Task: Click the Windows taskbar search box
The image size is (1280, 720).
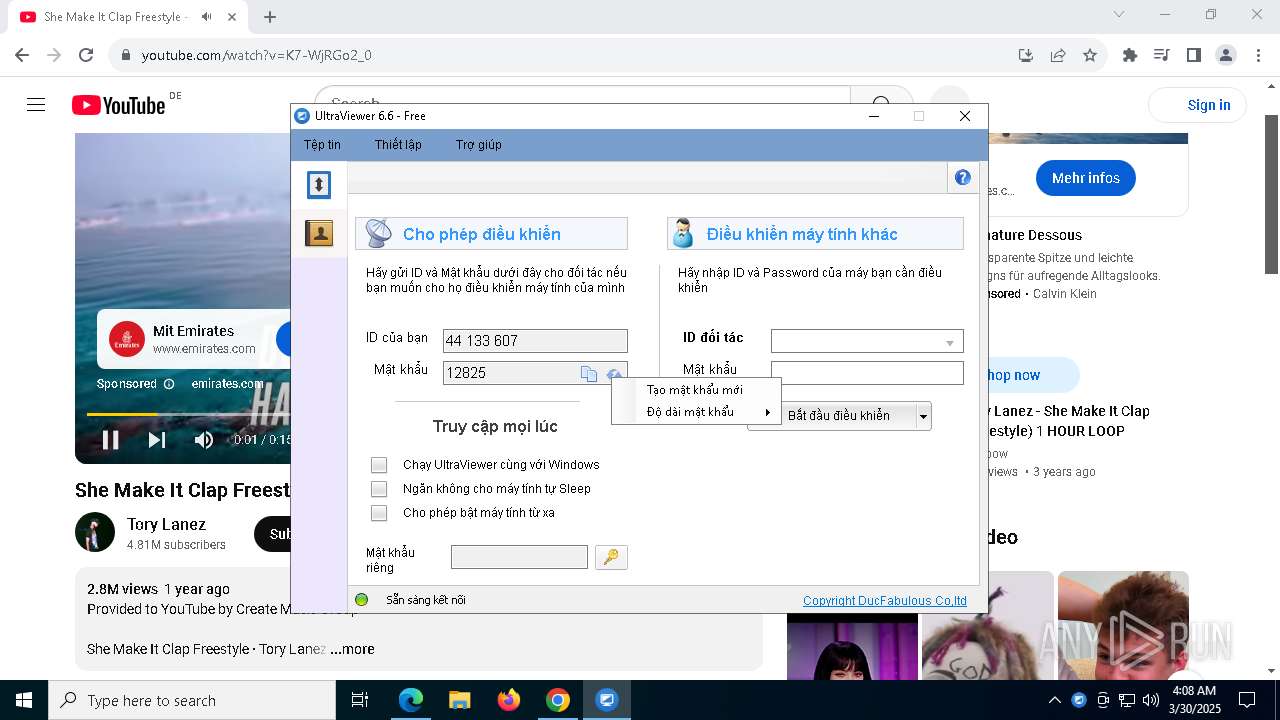Action: click(x=192, y=700)
